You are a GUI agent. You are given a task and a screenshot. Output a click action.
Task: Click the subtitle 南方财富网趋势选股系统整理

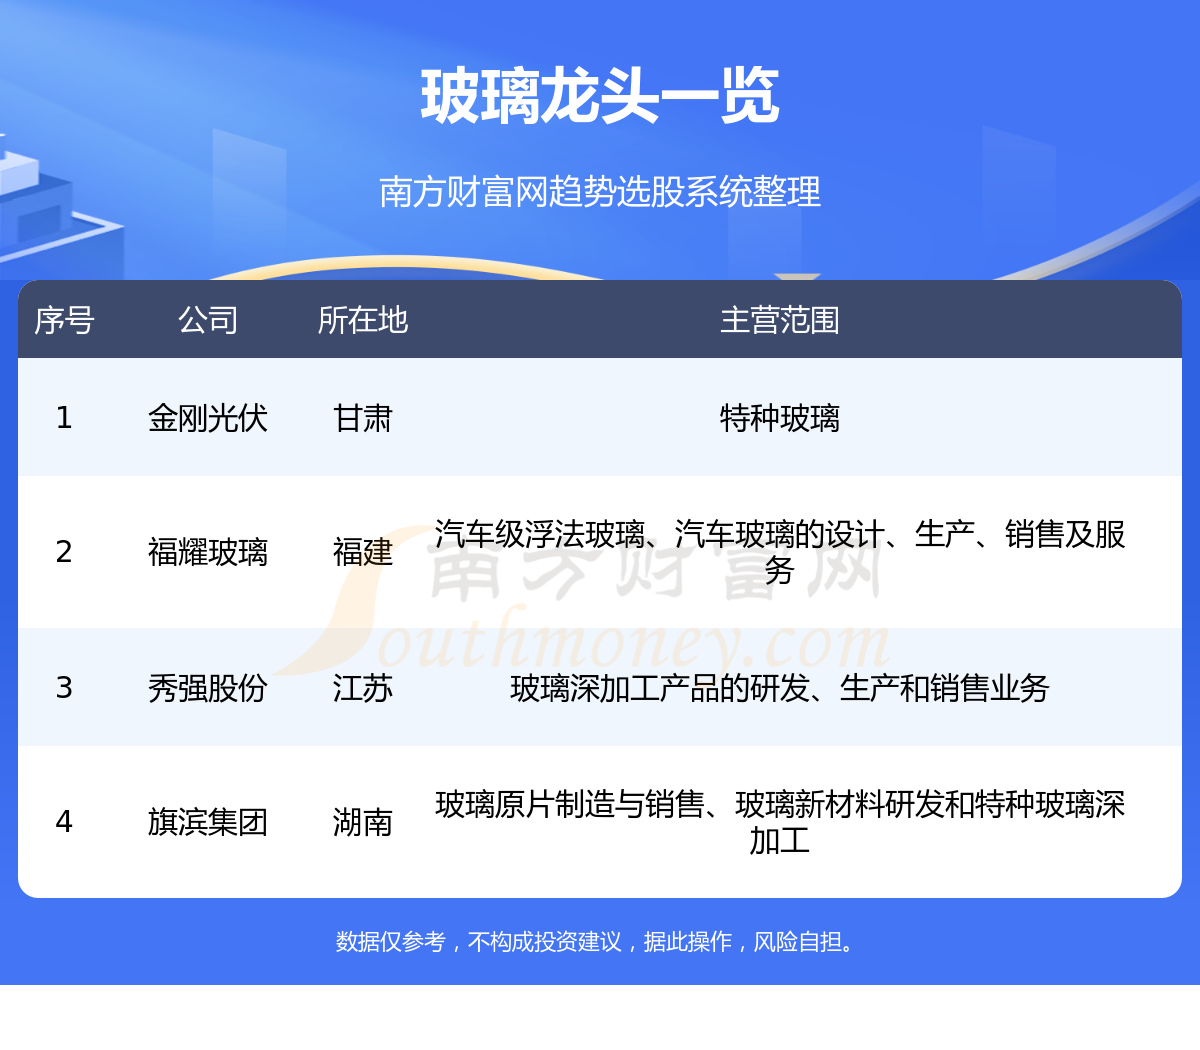tap(600, 191)
